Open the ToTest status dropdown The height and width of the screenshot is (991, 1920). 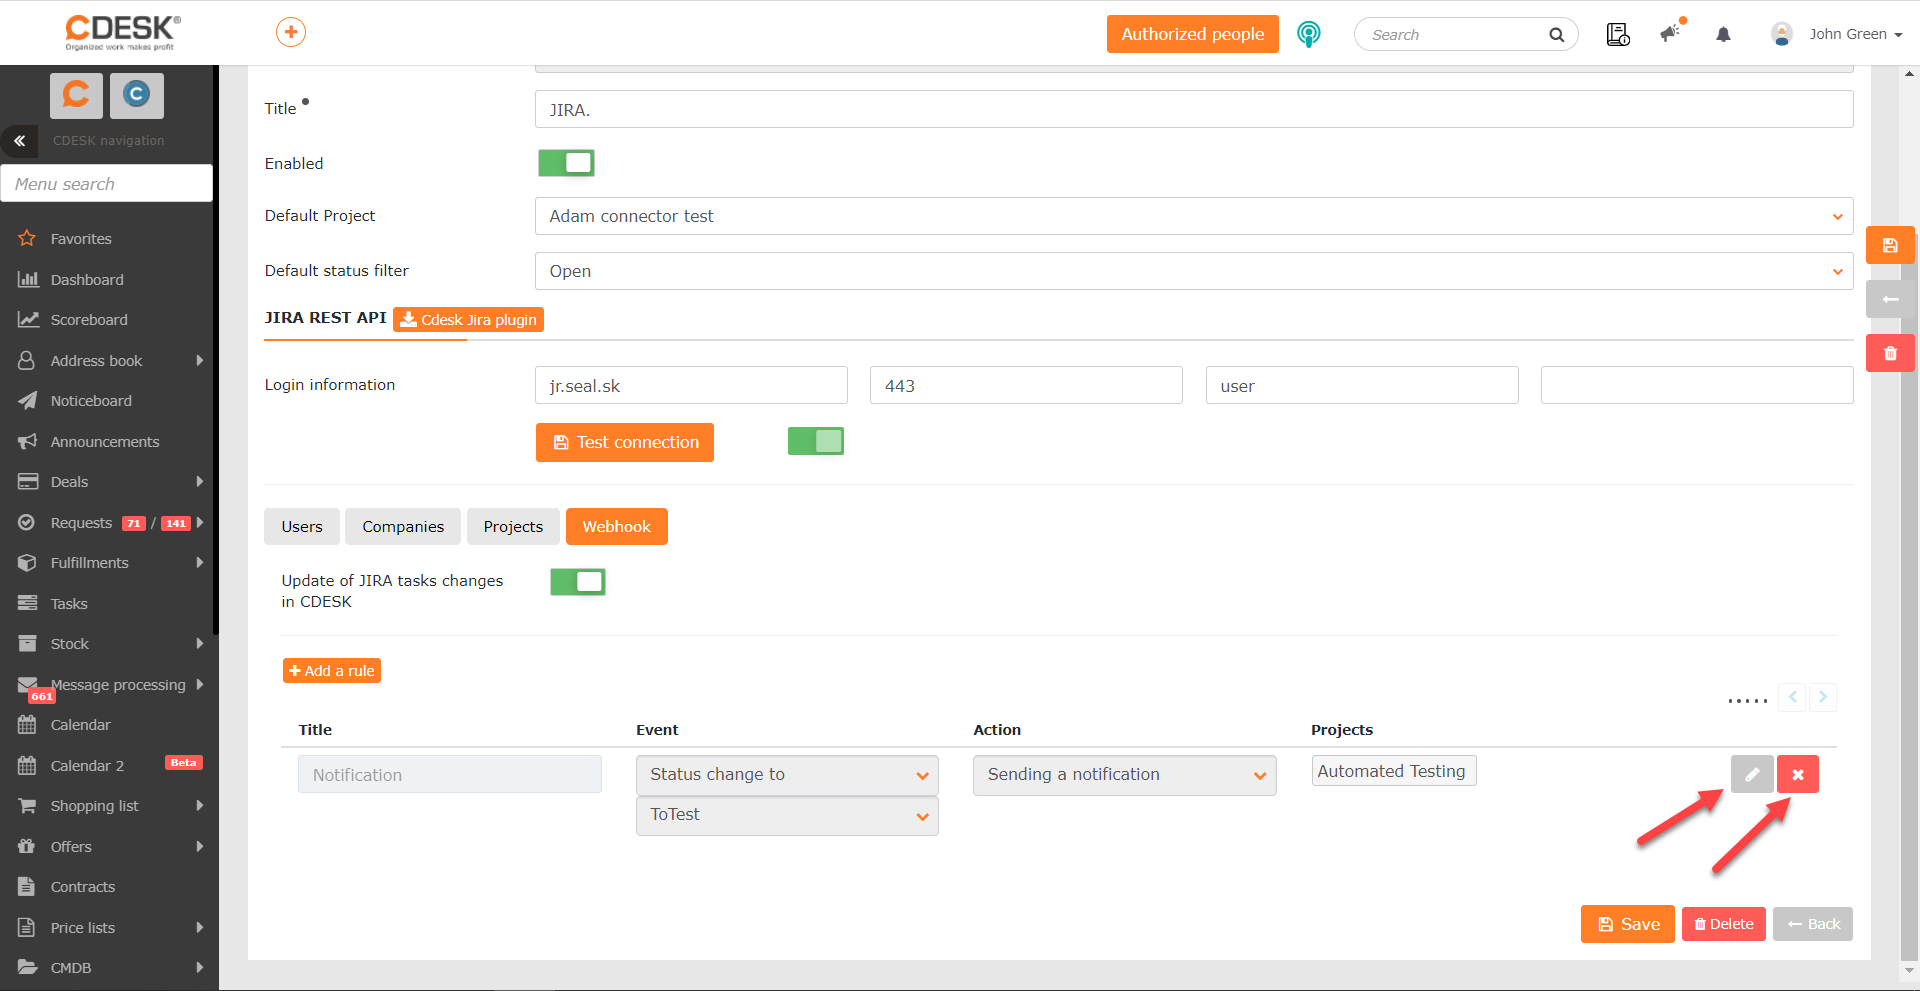(x=787, y=816)
